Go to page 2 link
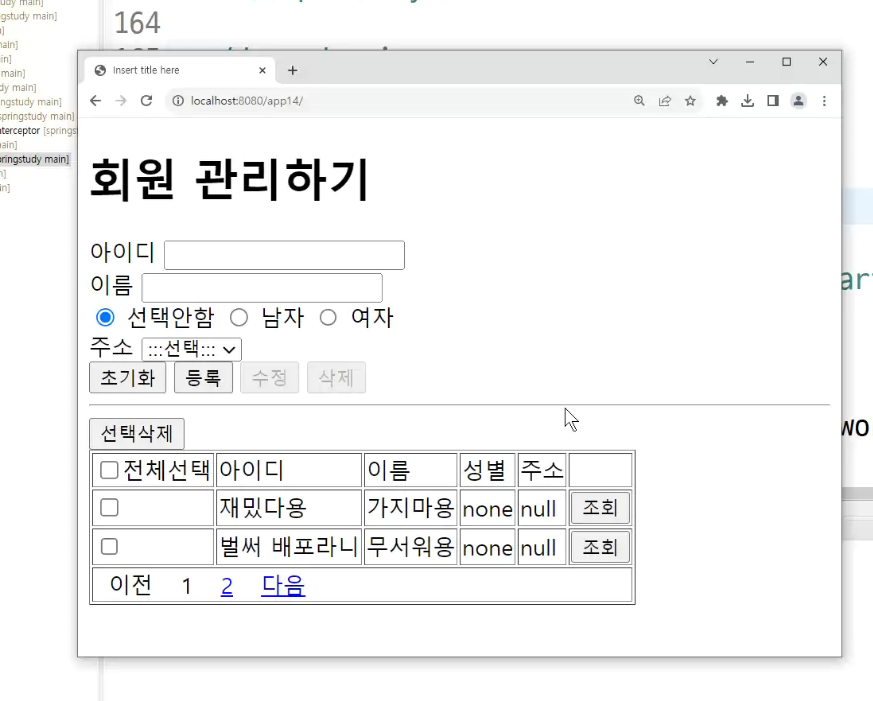This screenshot has height=701, width=873. point(227,586)
